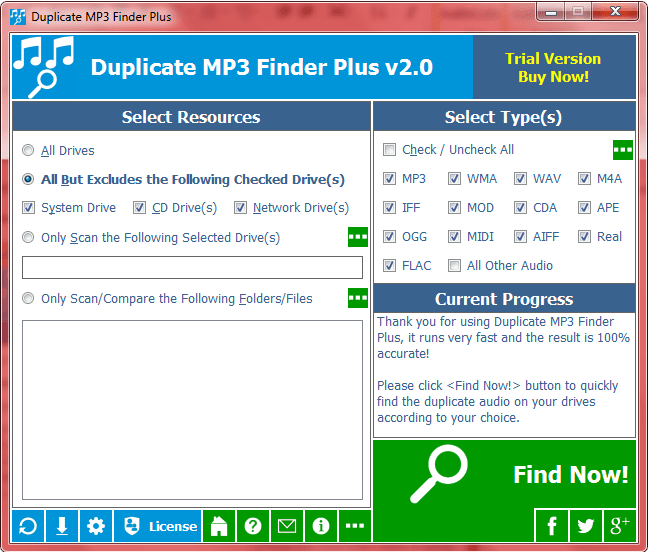Uncheck the Real type checkbox
Image resolution: width=648 pixels, height=552 pixels.
584,236
